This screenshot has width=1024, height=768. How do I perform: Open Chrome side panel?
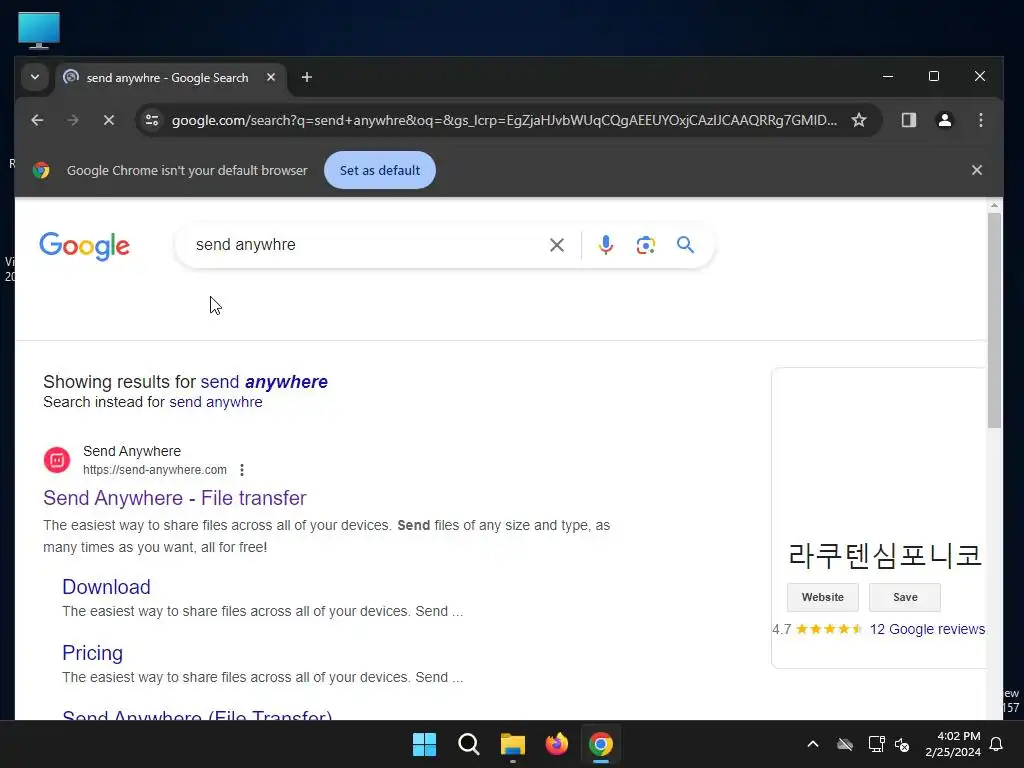coord(908,120)
